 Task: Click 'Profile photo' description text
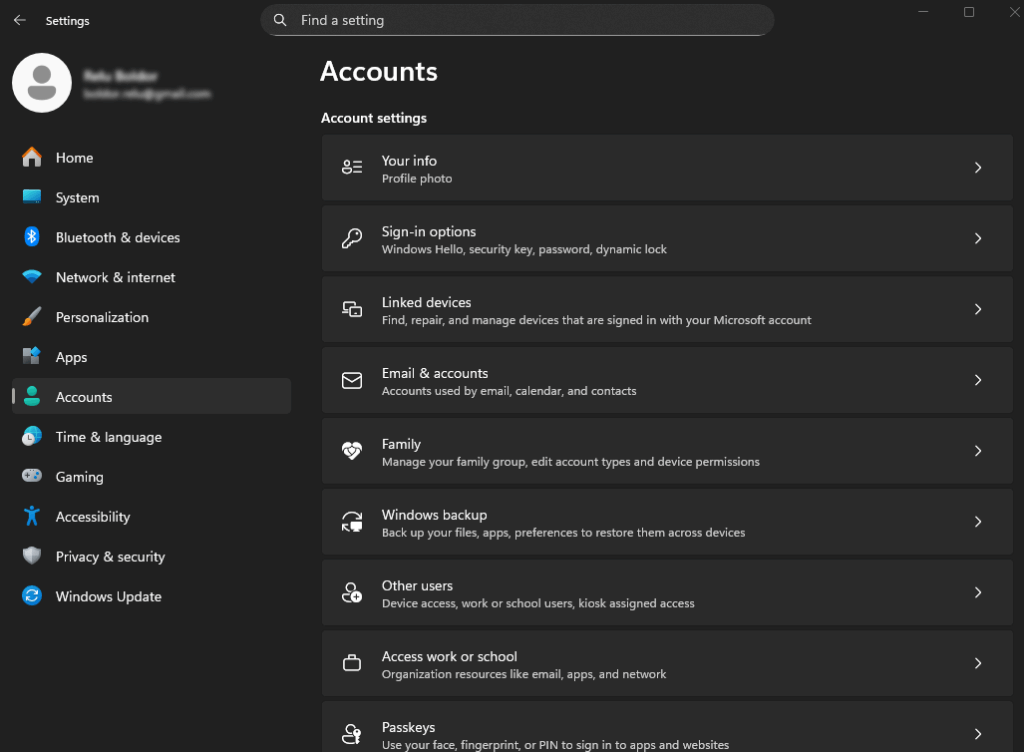coord(417,179)
